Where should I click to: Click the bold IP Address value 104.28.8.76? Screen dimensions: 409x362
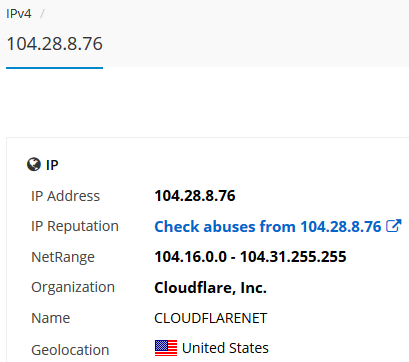pyautogui.click(x=195, y=196)
